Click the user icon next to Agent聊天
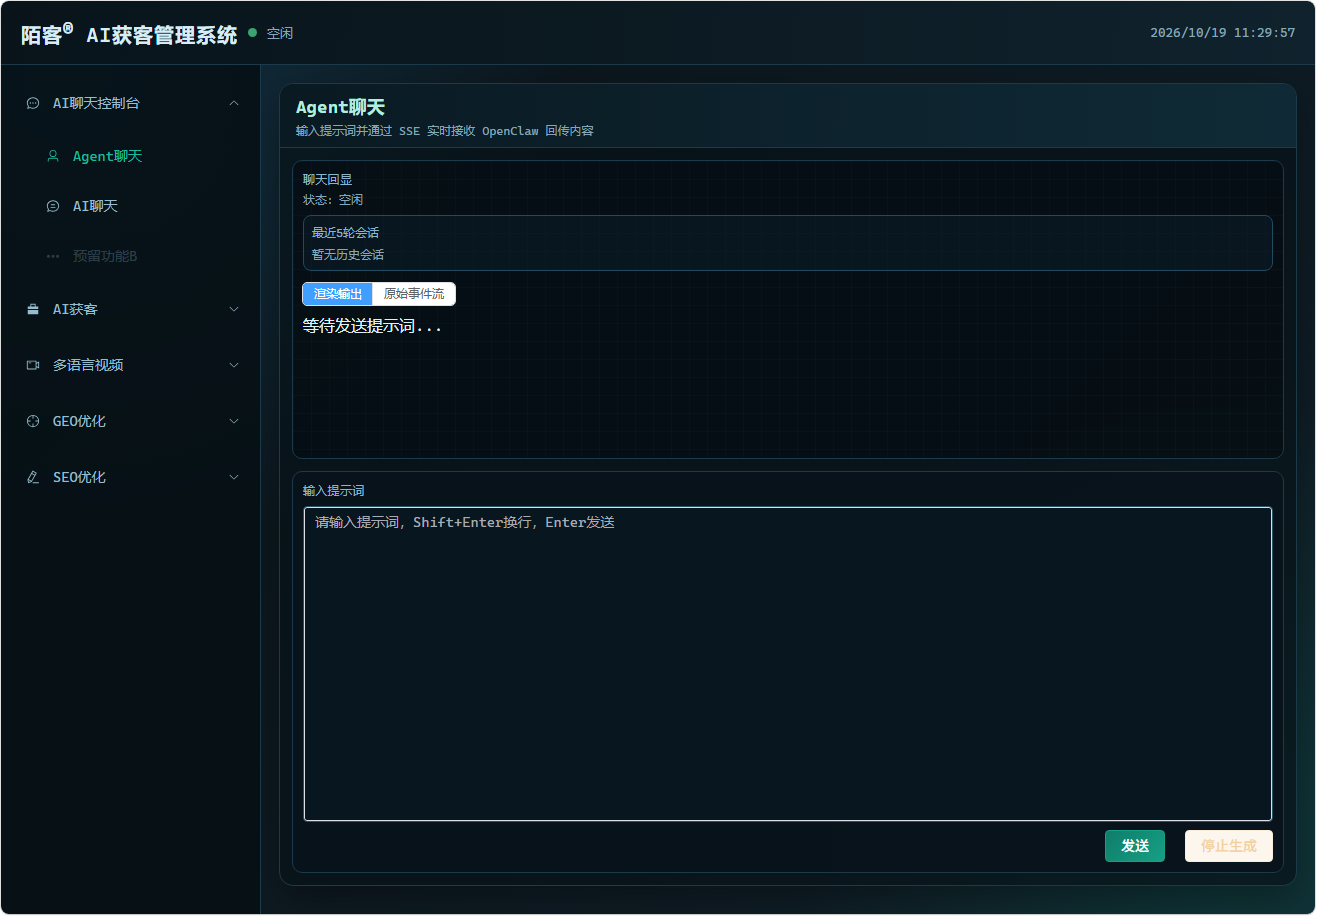Viewport: 1318px width, 916px height. [x=53, y=156]
